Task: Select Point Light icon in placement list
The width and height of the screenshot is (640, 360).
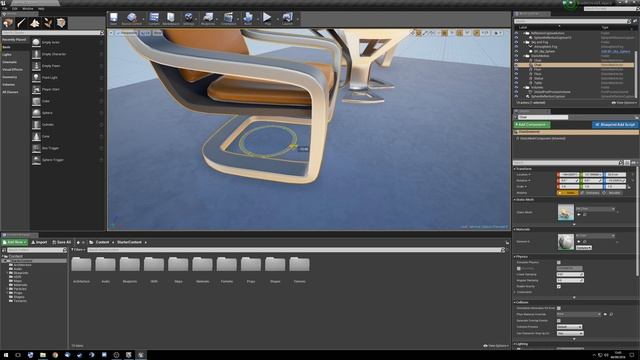Action: 36,77
